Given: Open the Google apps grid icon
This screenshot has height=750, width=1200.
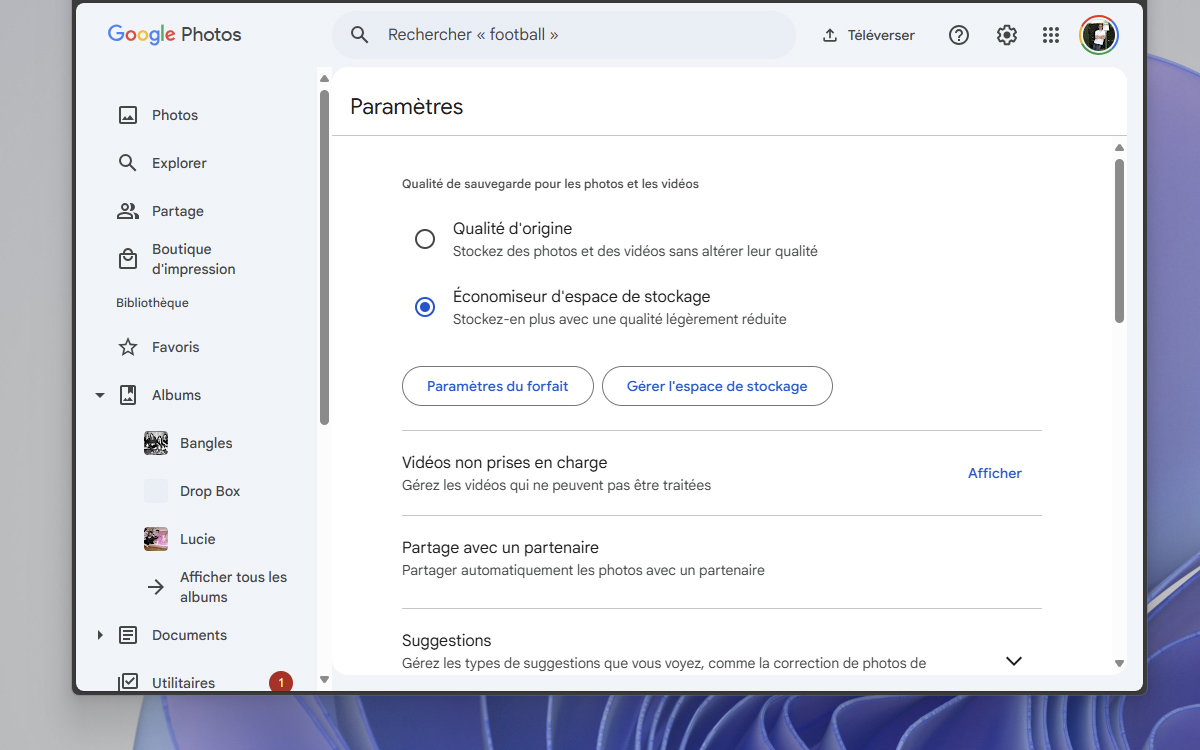Looking at the screenshot, I should click(x=1051, y=35).
